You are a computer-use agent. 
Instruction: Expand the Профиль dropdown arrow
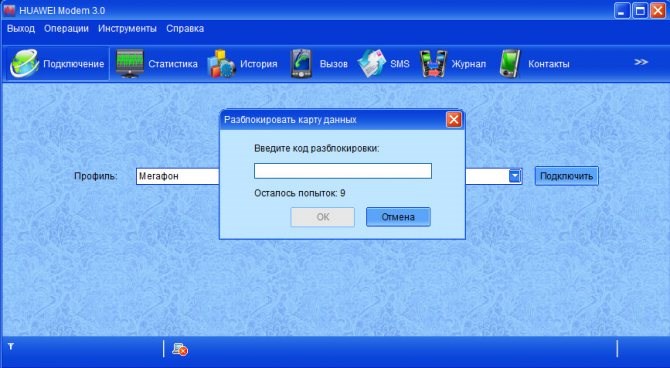[515, 176]
